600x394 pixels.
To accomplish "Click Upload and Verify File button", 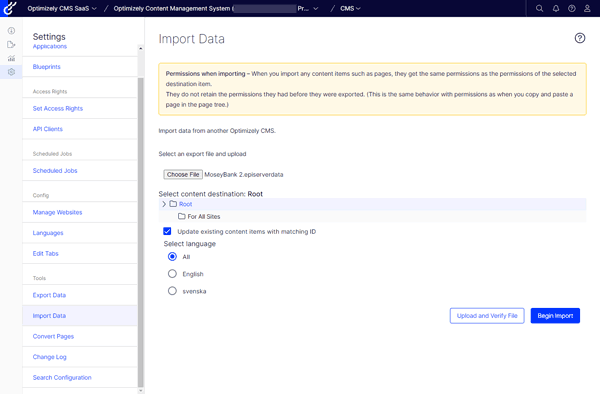I will (x=487, y=316).
